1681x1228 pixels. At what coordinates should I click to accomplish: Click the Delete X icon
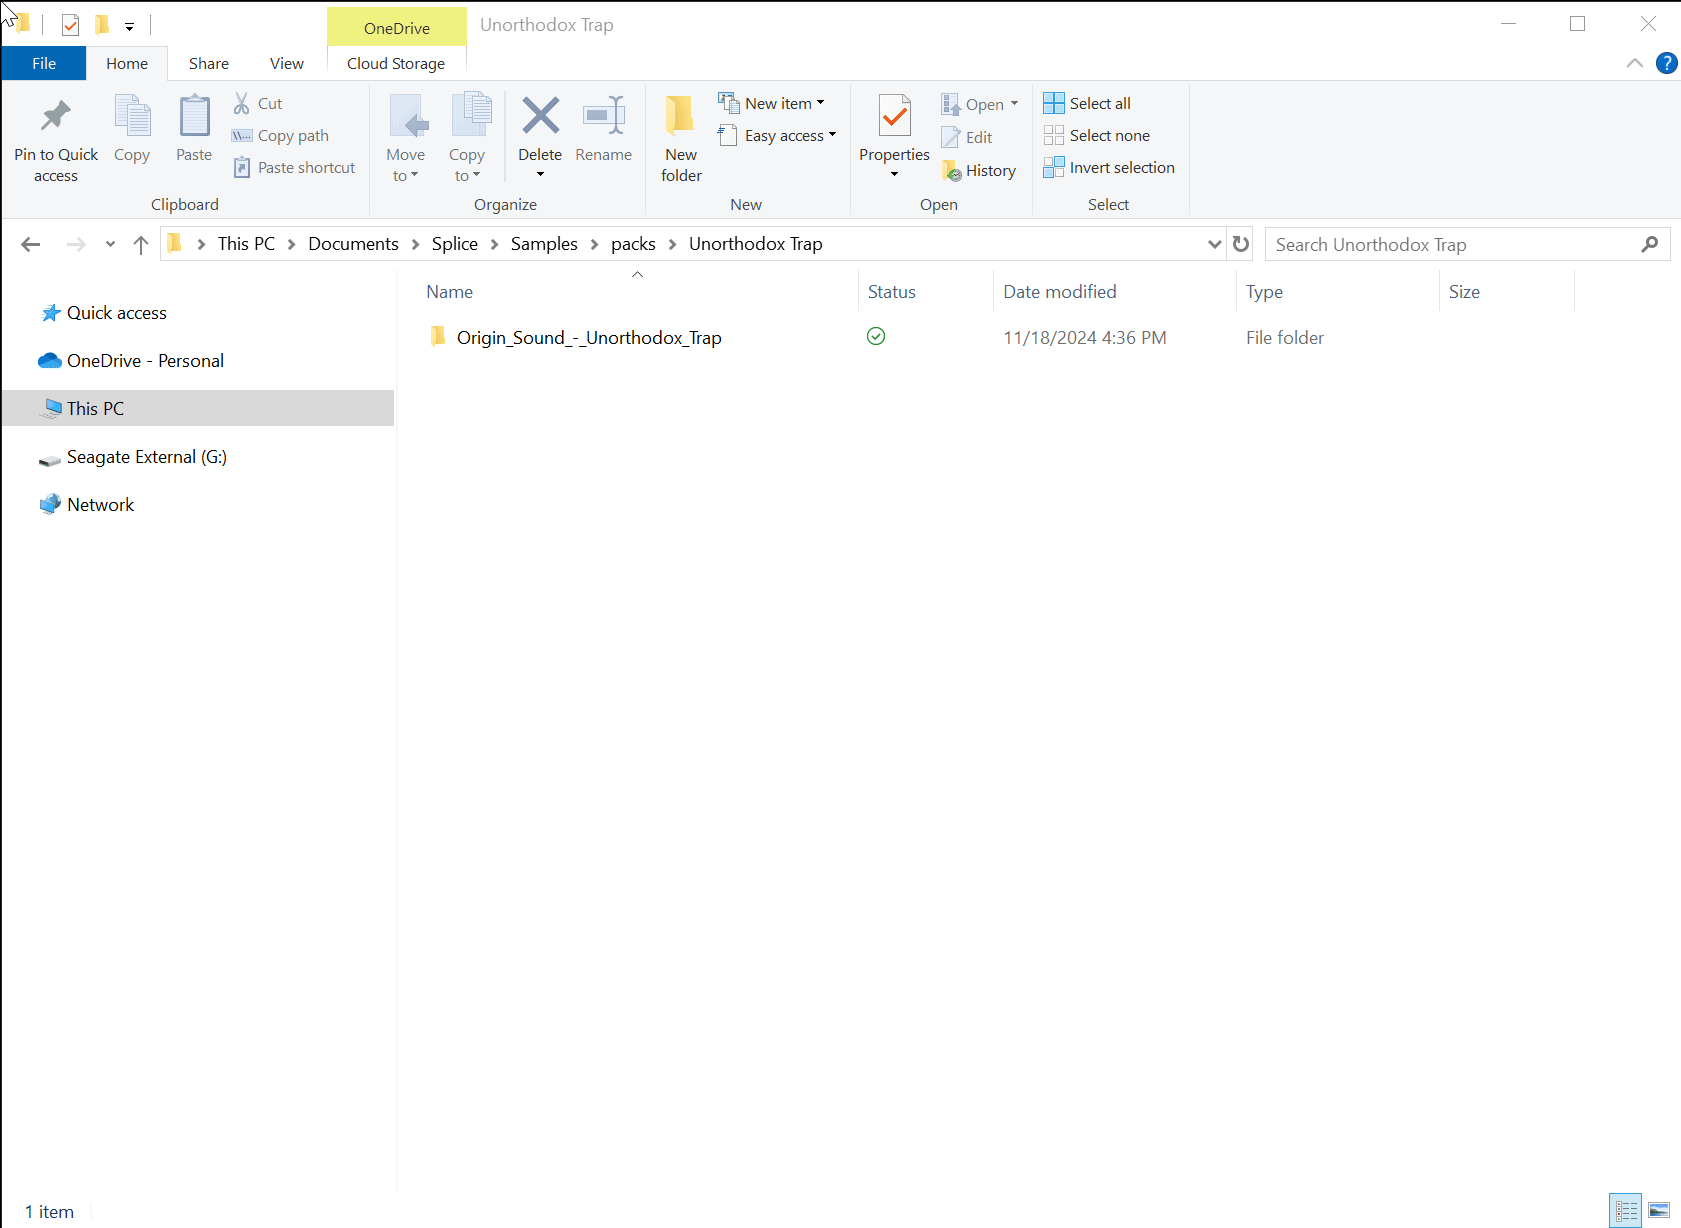(540, 116)
